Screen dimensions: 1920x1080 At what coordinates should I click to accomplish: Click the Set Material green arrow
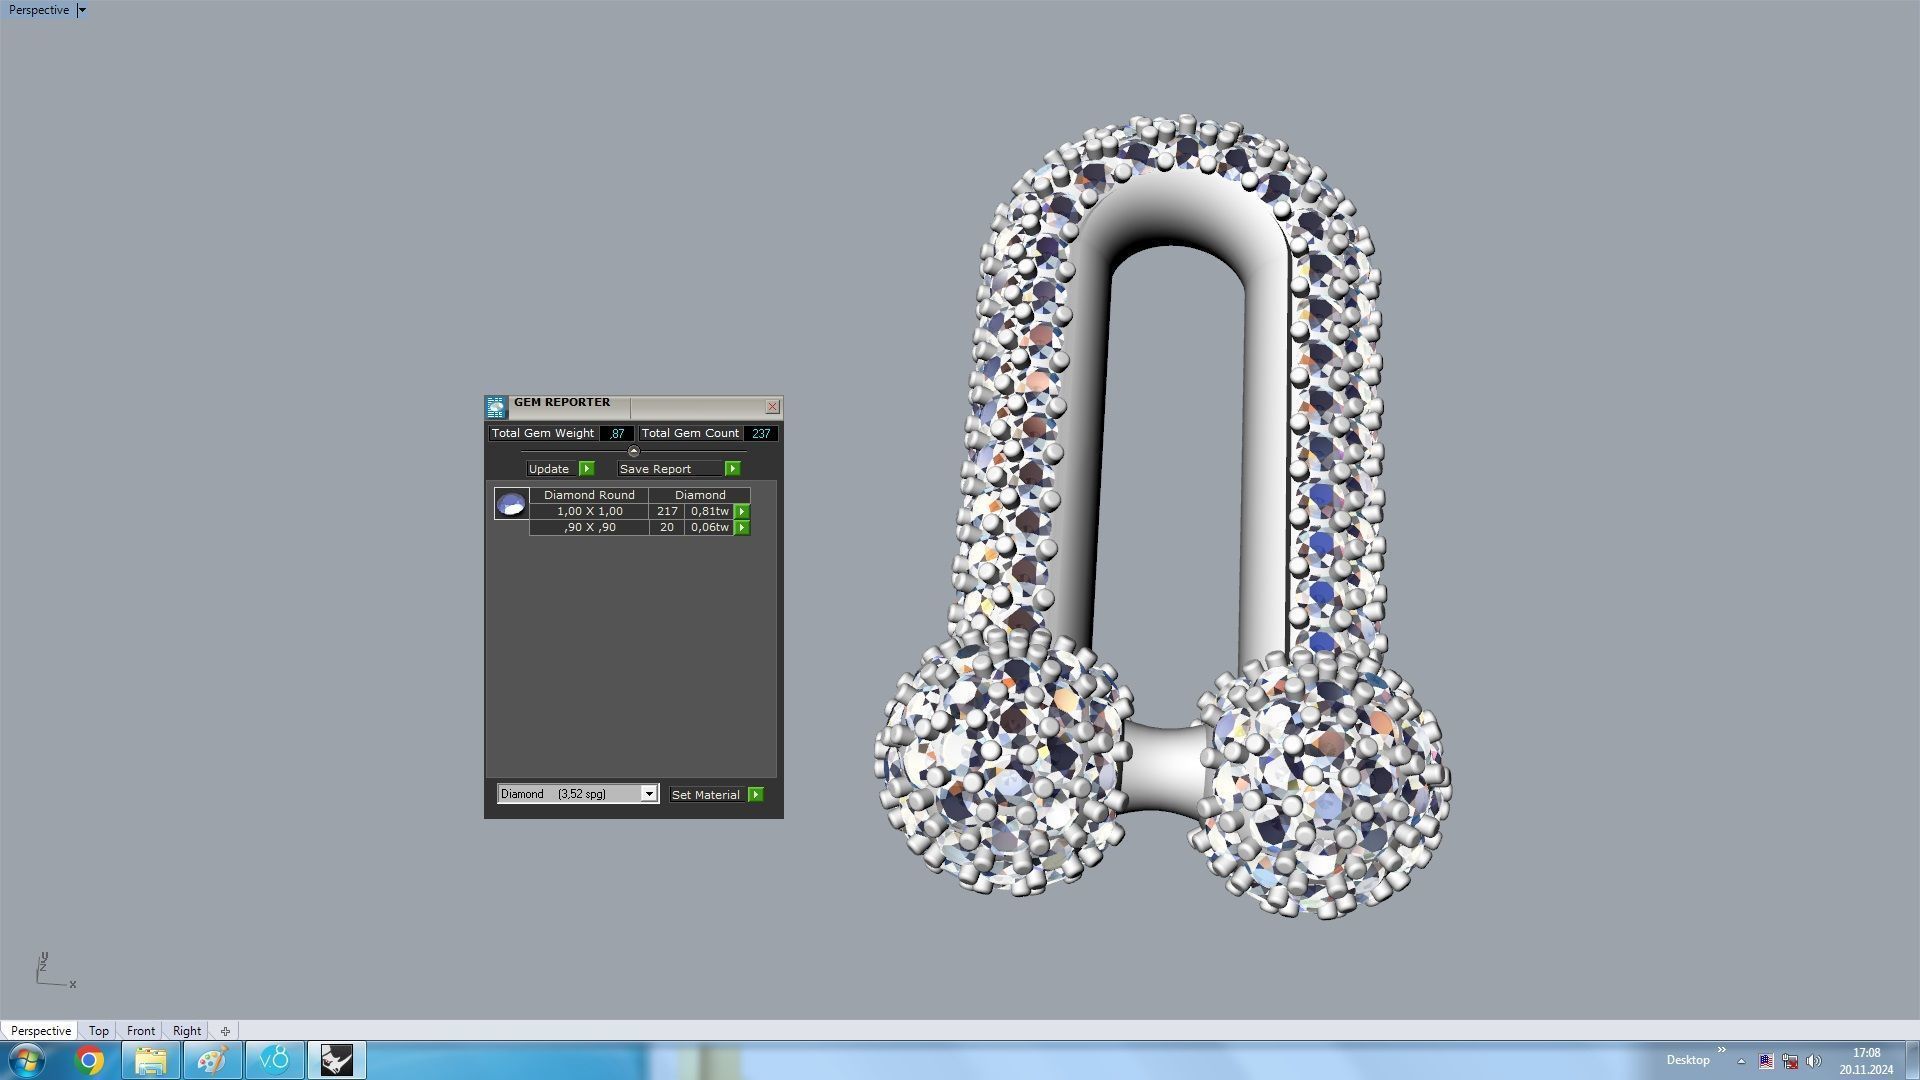[756, 795]
